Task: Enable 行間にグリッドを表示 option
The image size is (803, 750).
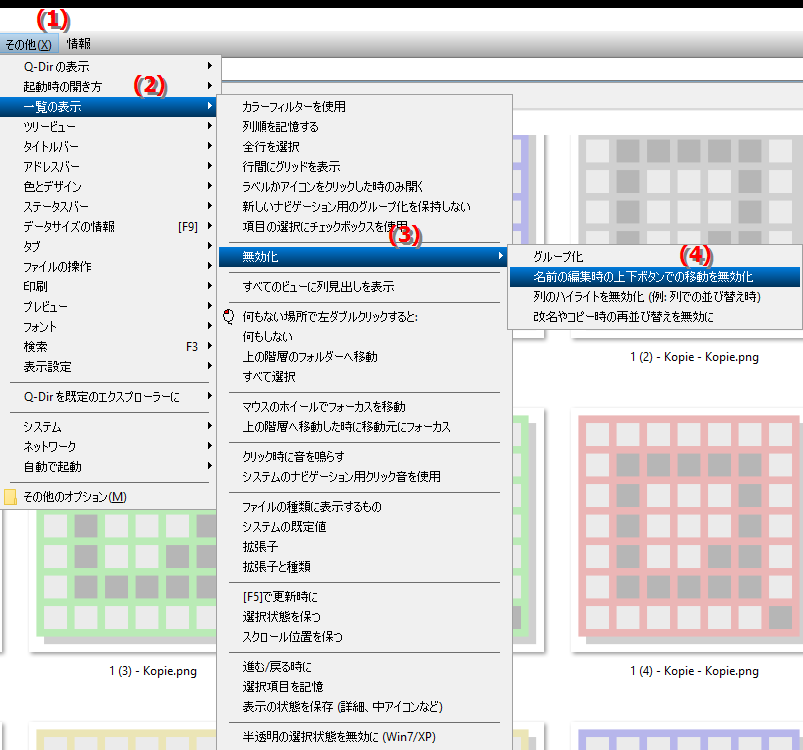Action: coord(291,167)
